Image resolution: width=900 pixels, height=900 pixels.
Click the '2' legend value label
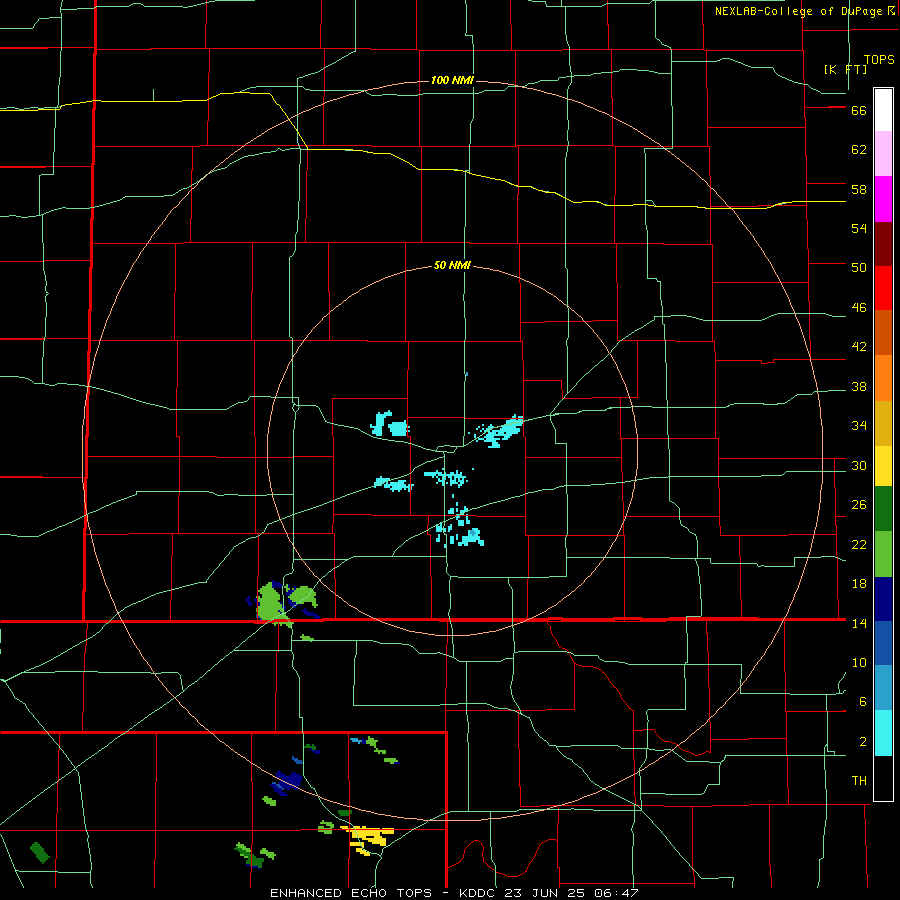coord(863,742)
